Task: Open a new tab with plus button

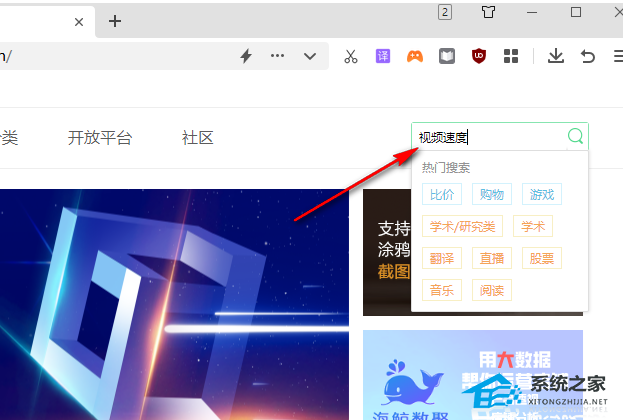Action: [x=115, y=21]
